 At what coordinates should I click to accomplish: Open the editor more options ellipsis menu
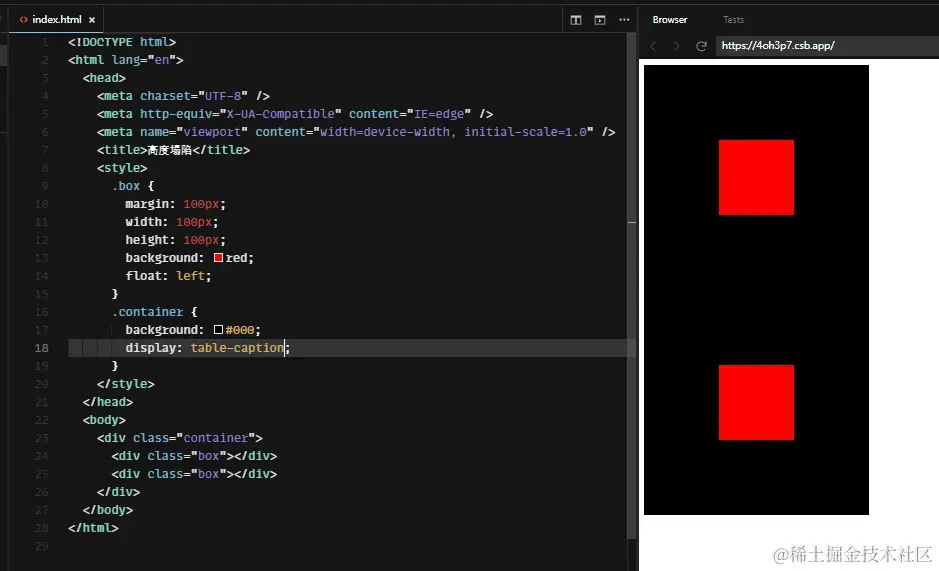click(x=624, y=20)
